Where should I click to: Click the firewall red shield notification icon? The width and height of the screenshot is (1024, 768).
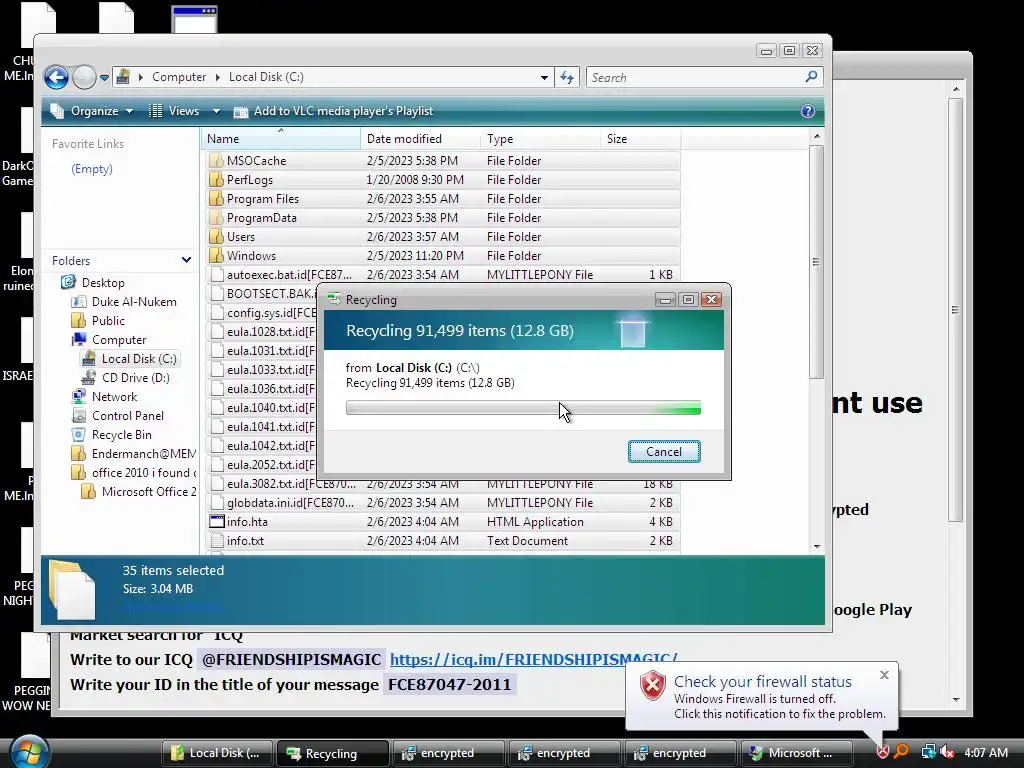tap(652, 686)
